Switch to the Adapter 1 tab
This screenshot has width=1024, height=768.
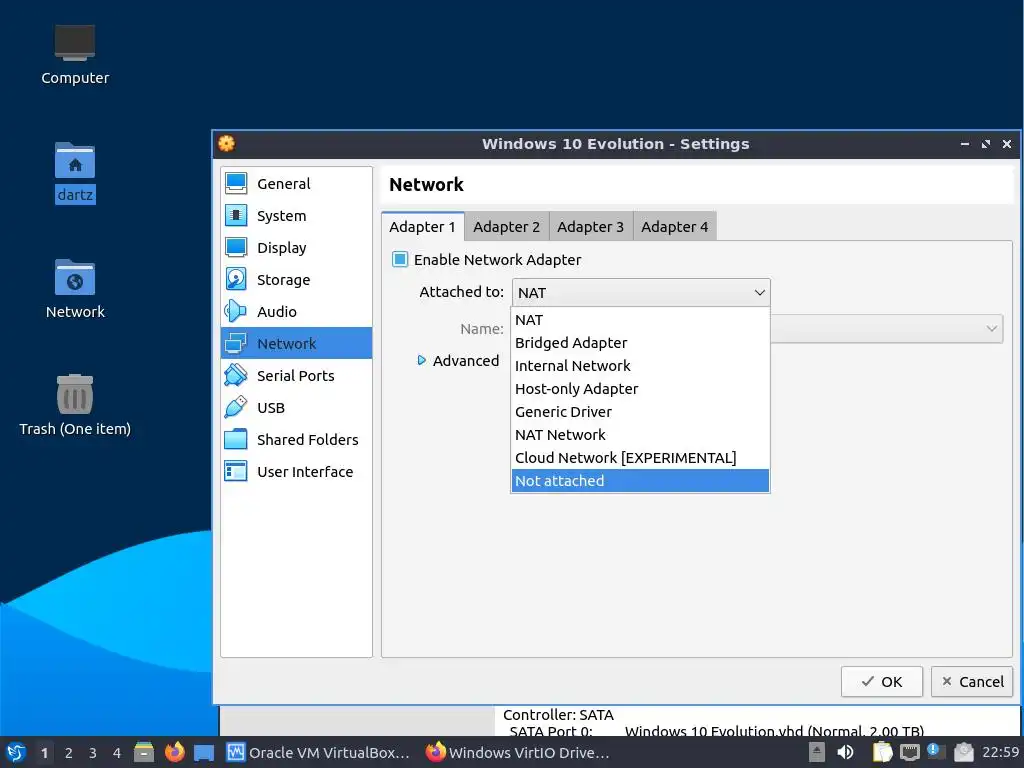click(423, 227)
